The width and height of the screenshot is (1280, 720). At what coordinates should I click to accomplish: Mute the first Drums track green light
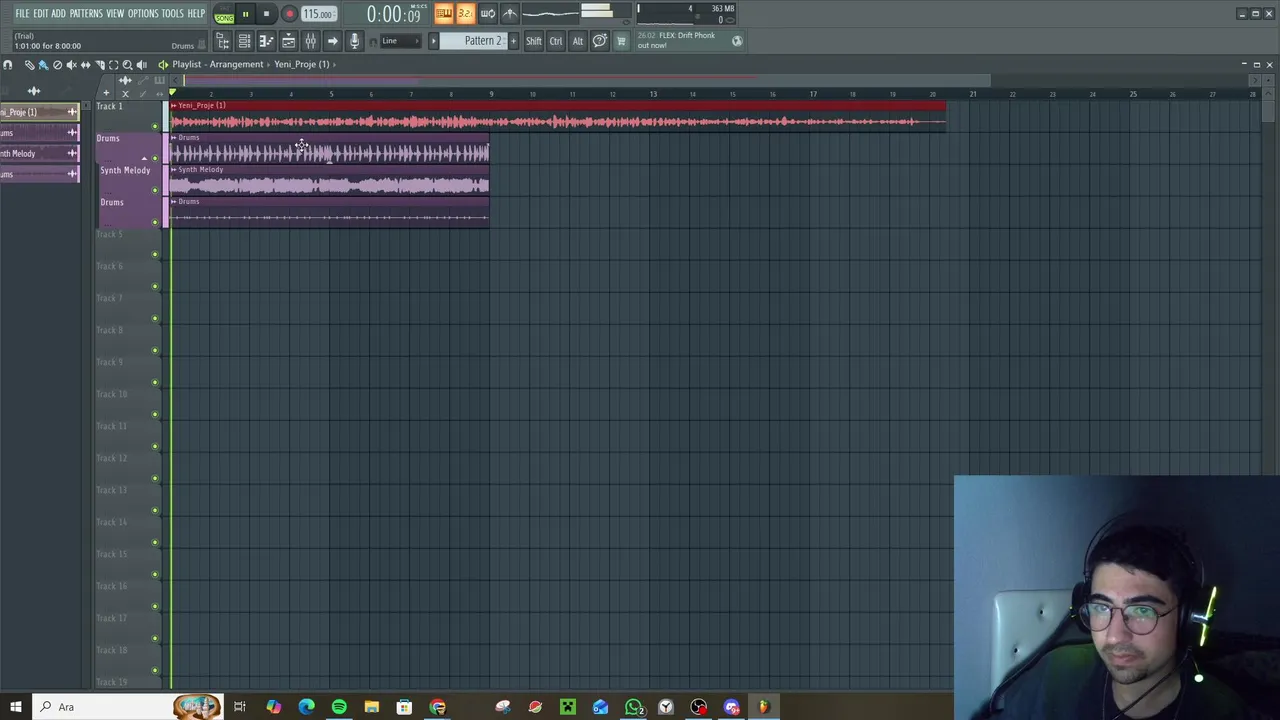154,158
